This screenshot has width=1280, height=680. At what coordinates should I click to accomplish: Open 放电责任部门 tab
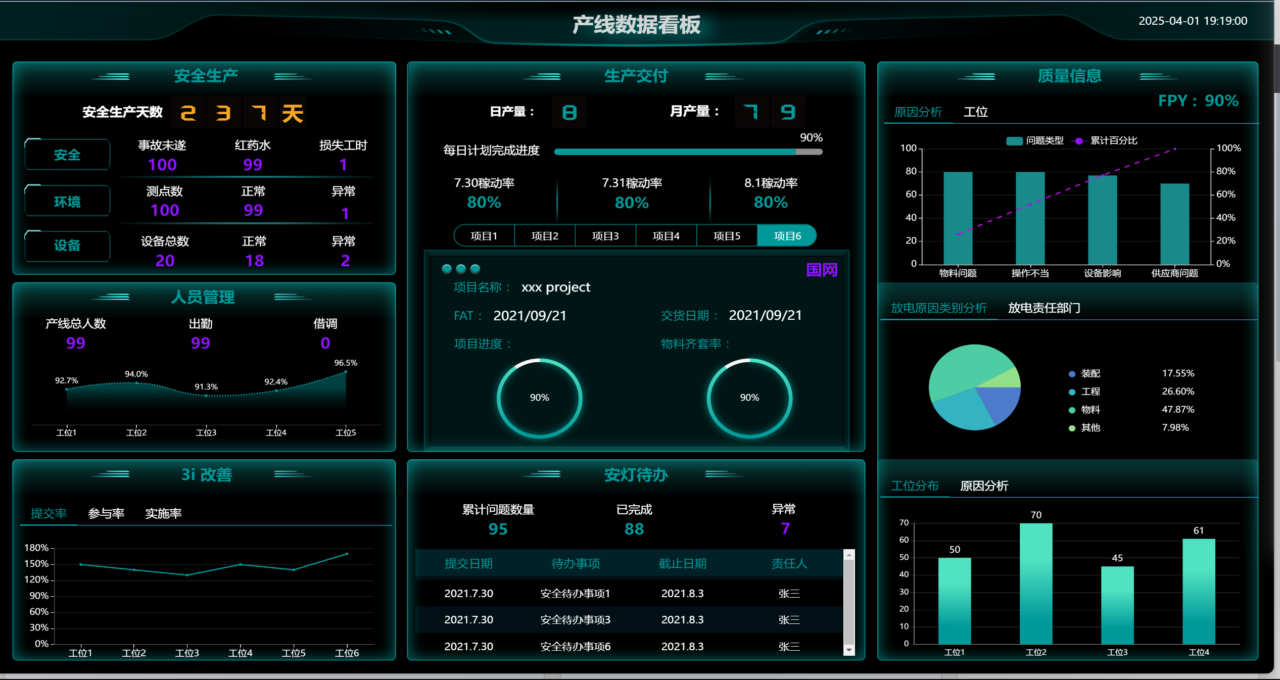point(1044,308)
